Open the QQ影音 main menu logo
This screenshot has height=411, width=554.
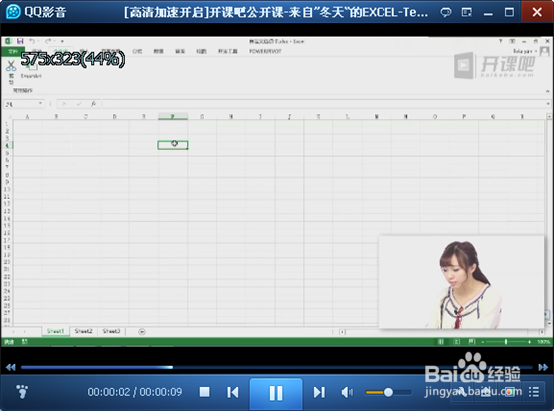pos(13,12)
